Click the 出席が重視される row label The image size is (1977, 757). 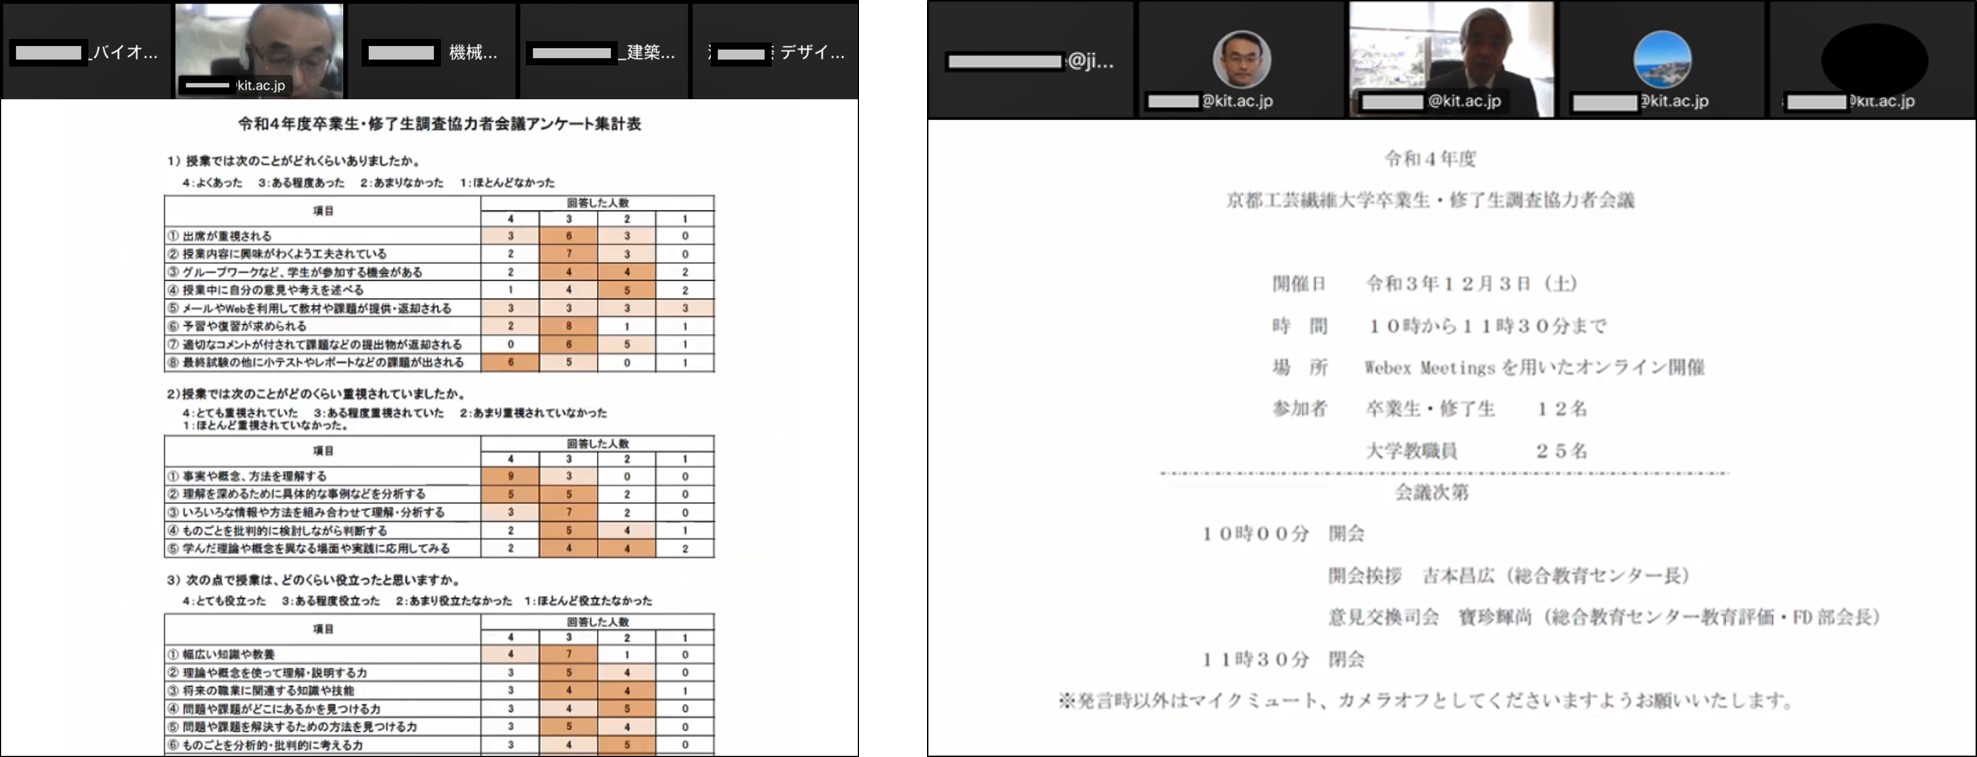tap(228, 236)
